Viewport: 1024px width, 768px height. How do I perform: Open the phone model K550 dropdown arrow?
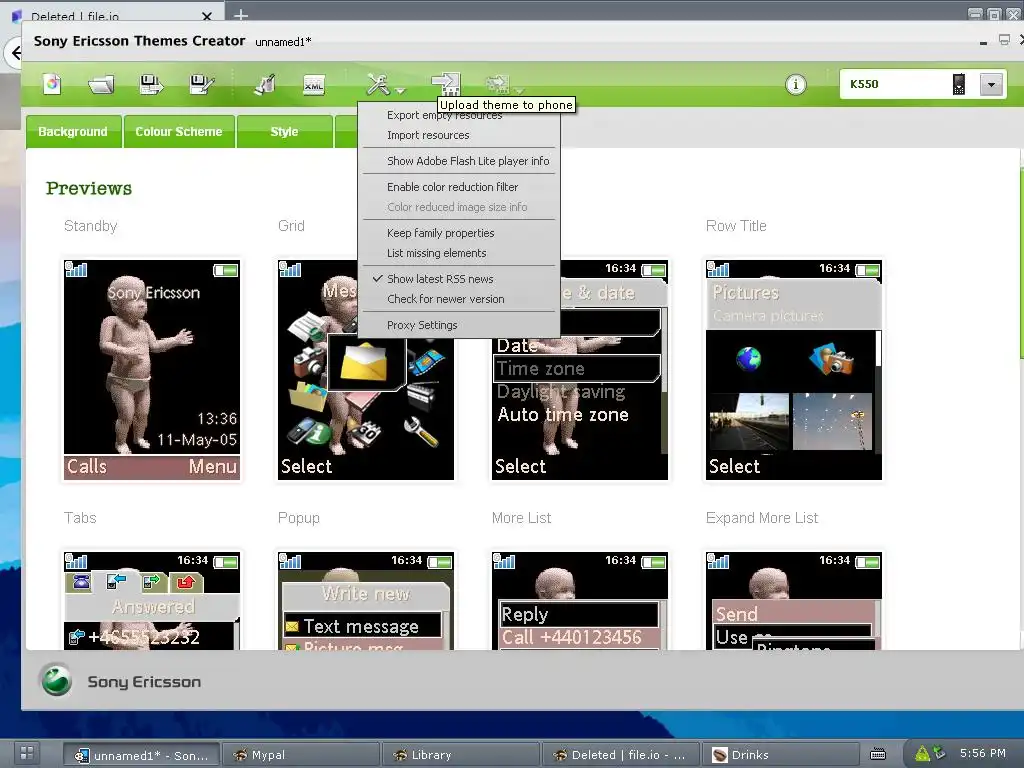click(991, 84)
